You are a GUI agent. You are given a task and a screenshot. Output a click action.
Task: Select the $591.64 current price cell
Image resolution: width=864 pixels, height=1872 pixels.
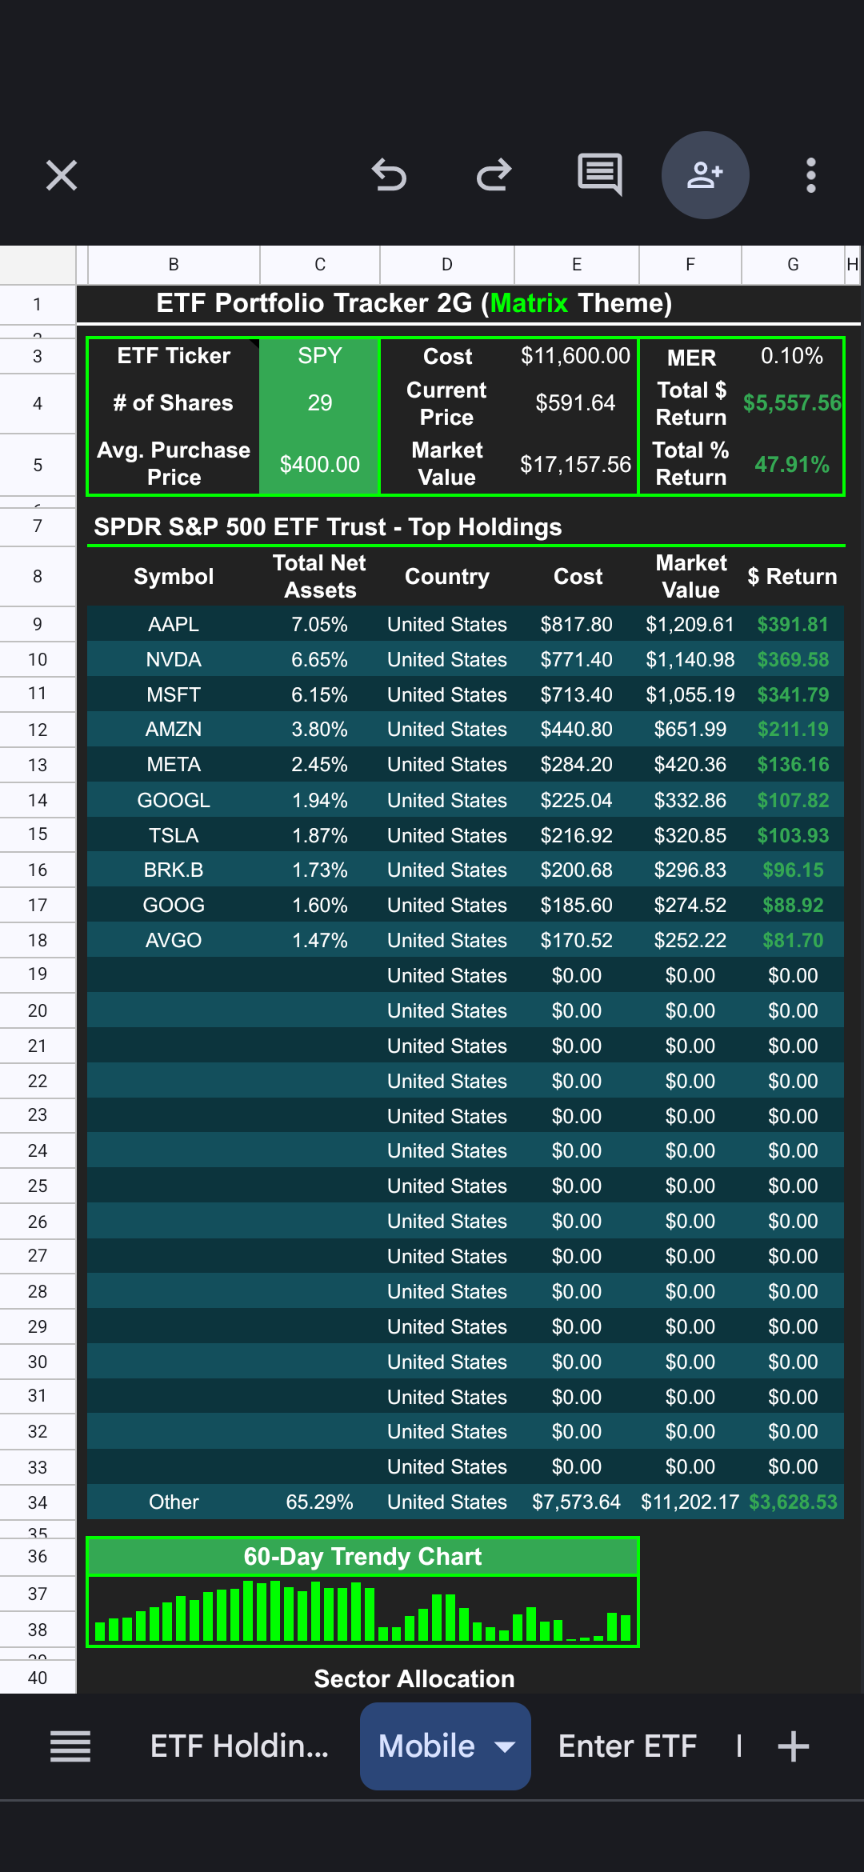click(x=577, y=403)
